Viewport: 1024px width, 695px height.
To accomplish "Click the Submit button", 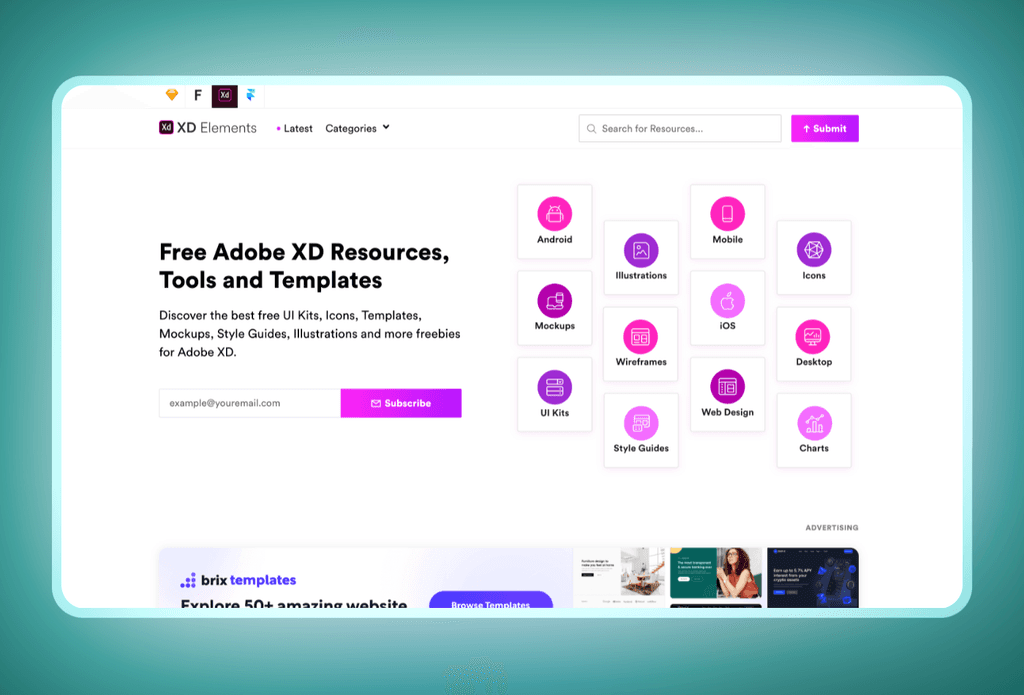I will (x=824, y=128).
